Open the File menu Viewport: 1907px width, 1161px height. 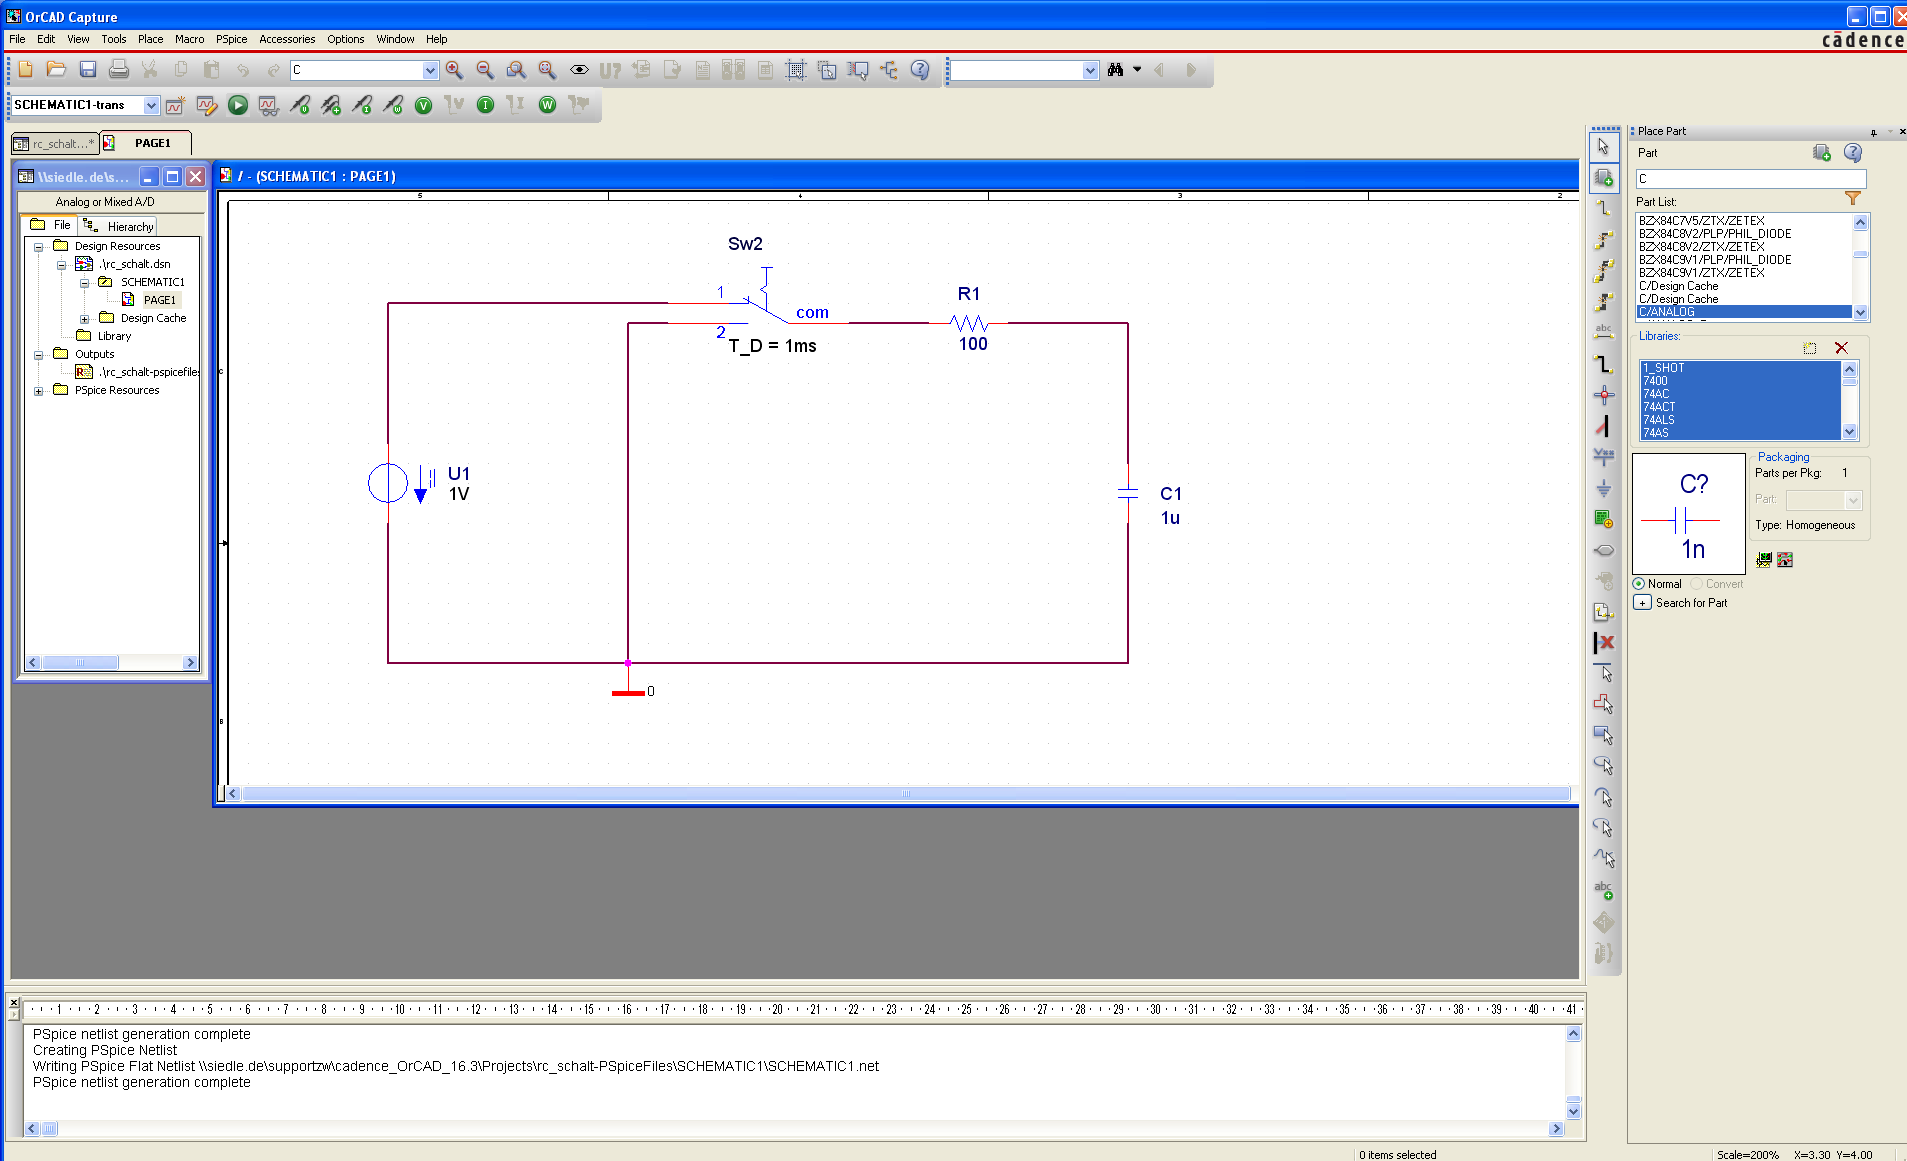(x=17, y=39)
